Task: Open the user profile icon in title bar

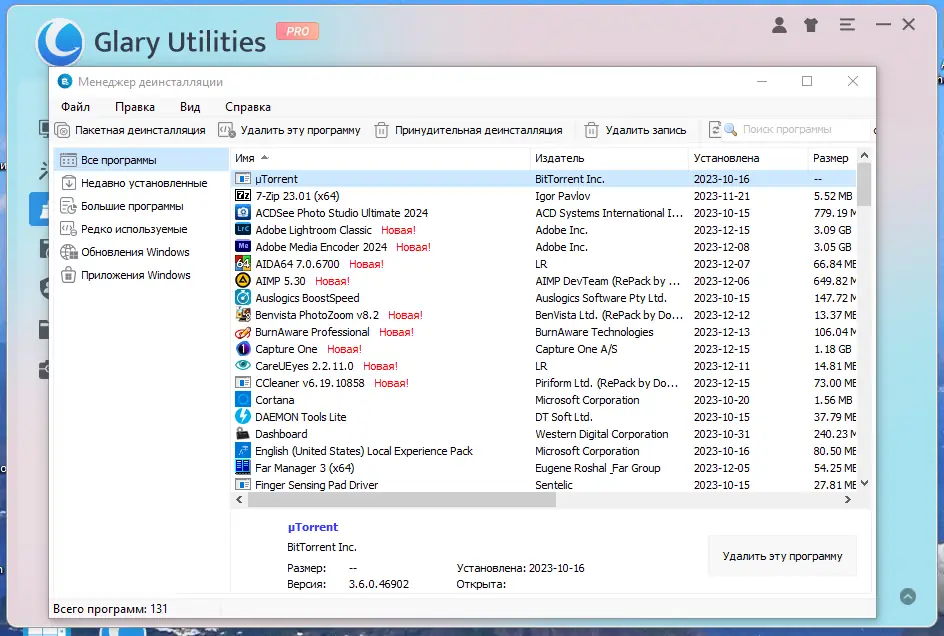Action: (779, 25)
